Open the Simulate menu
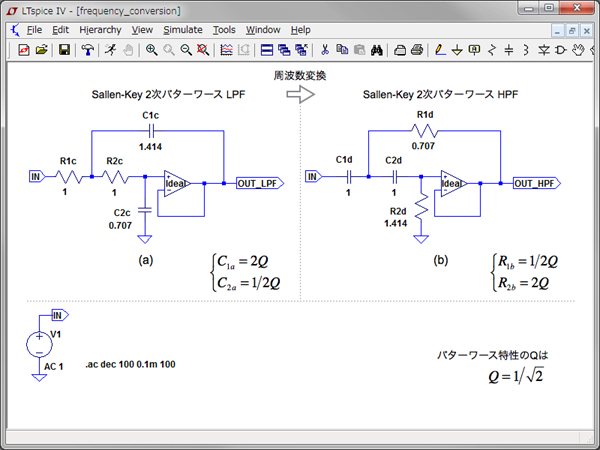 coord(183,30)
